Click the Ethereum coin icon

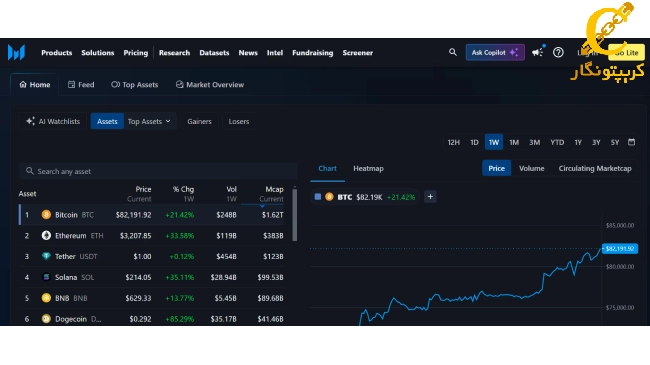(46, 235)
